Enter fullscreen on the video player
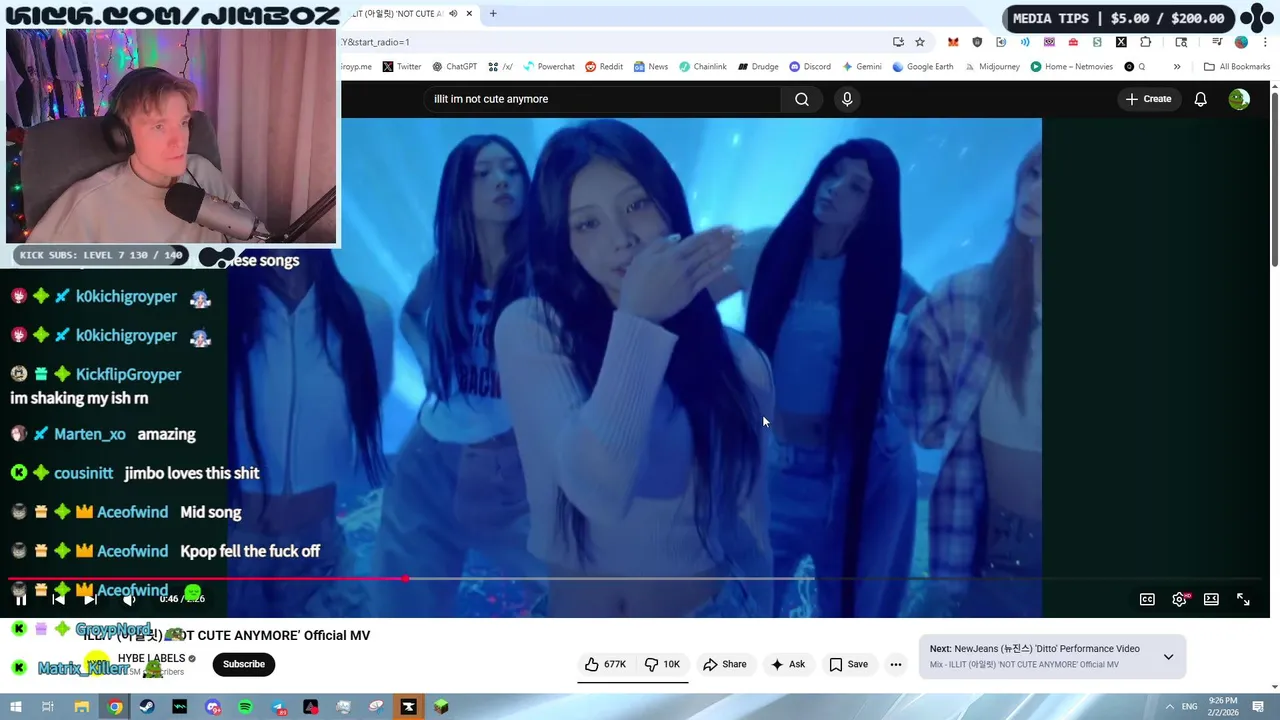Screen dimensions: 1280x720 (x=1243, y=599)
